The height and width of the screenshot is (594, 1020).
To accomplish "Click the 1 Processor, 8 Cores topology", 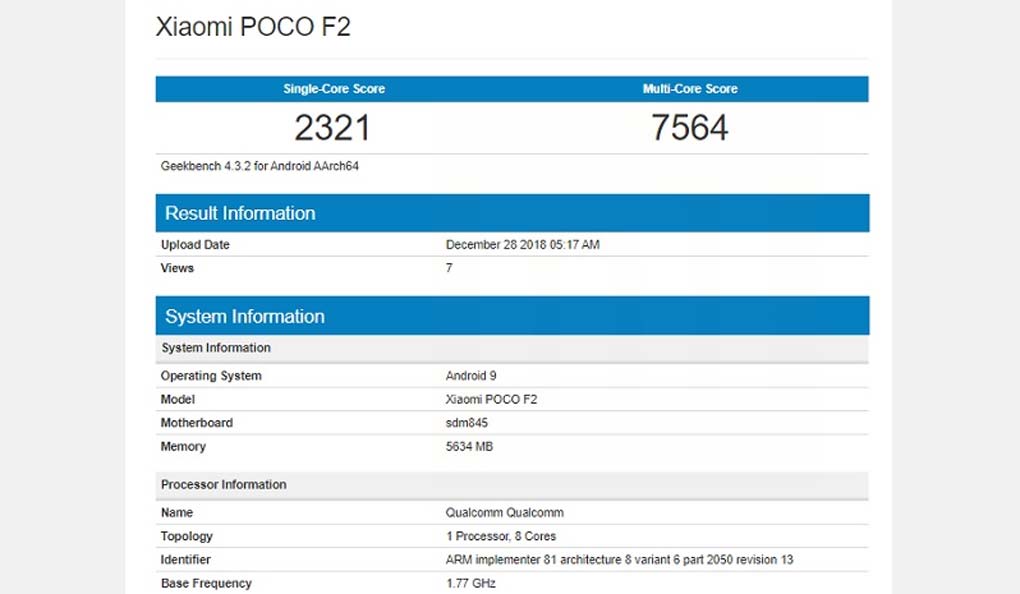I will (x=501, y=536).
